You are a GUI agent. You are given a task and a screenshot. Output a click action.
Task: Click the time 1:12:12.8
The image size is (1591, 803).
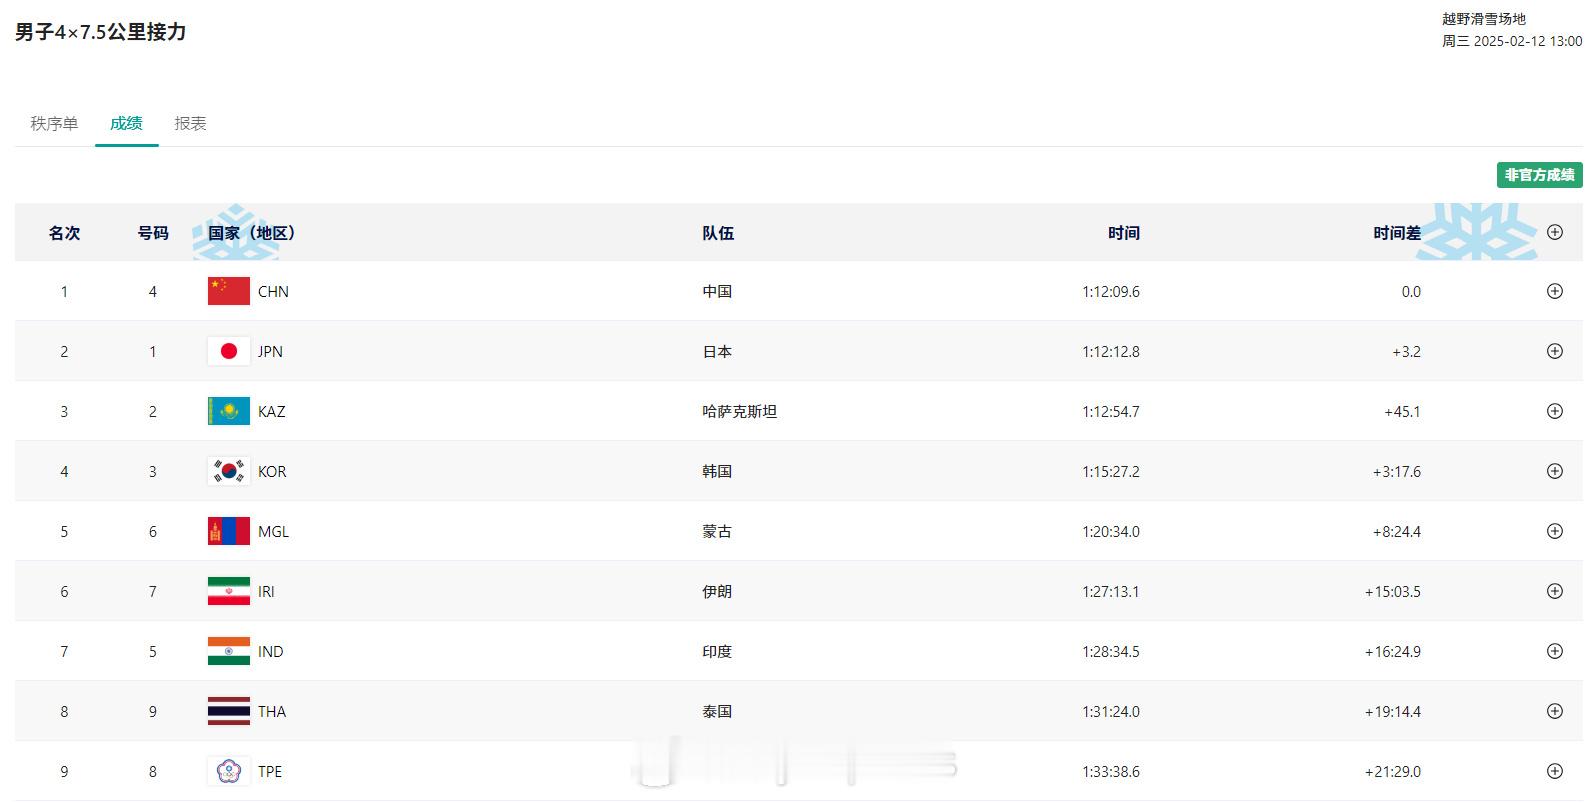click(x=1110, y=352)
